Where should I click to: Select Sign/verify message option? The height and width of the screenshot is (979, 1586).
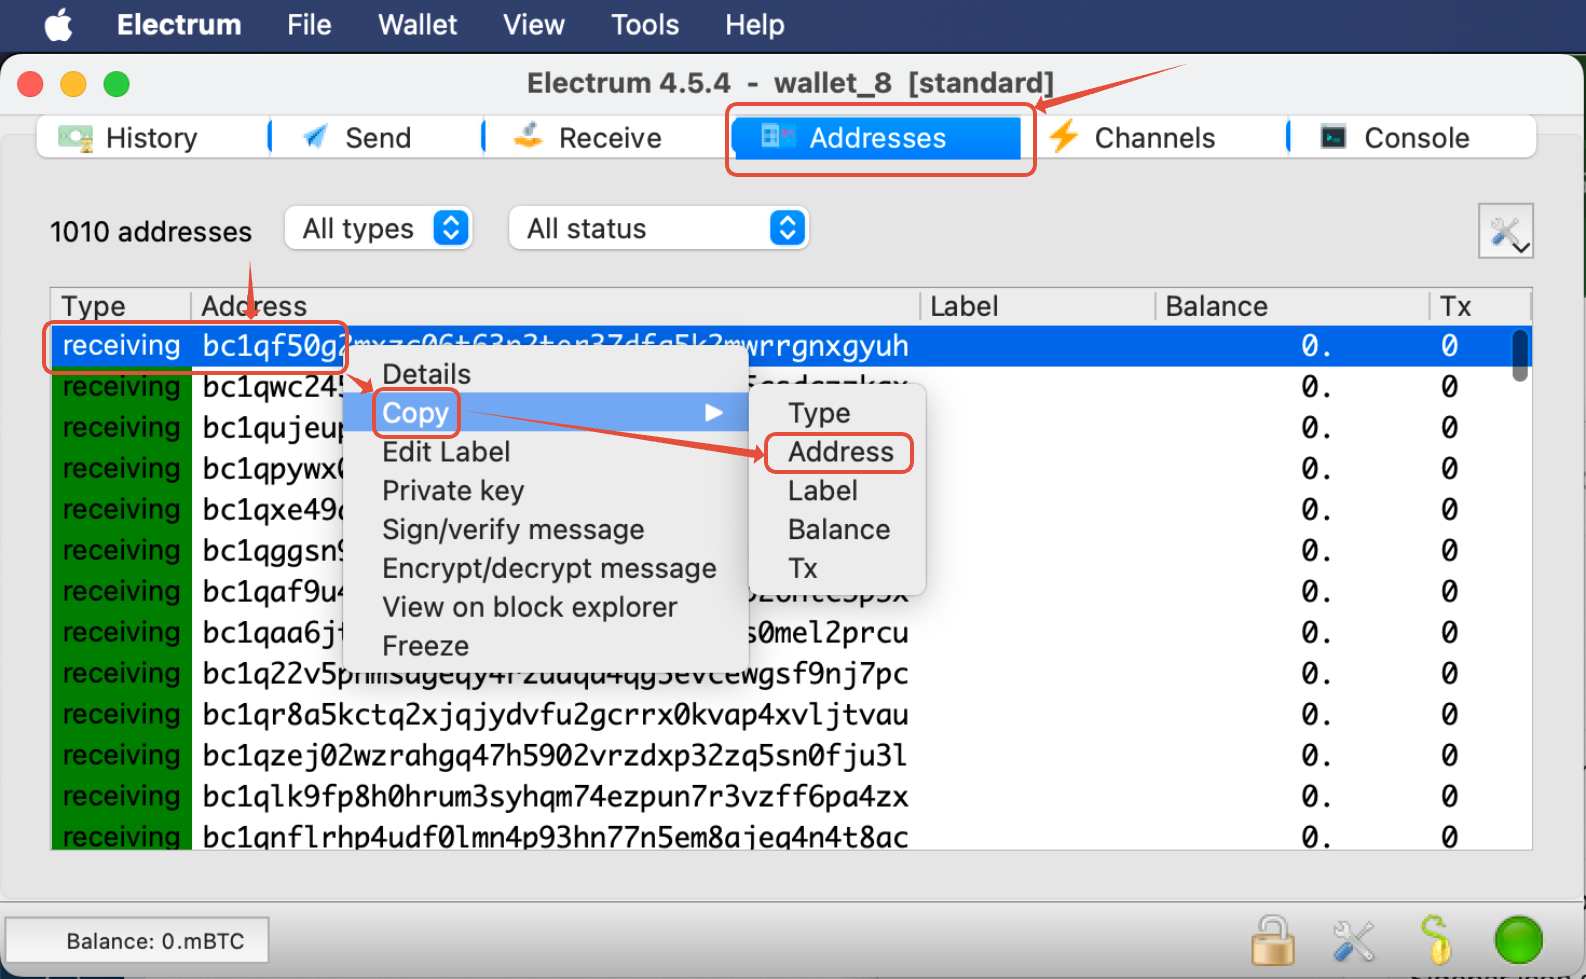[x=545, y=529]
